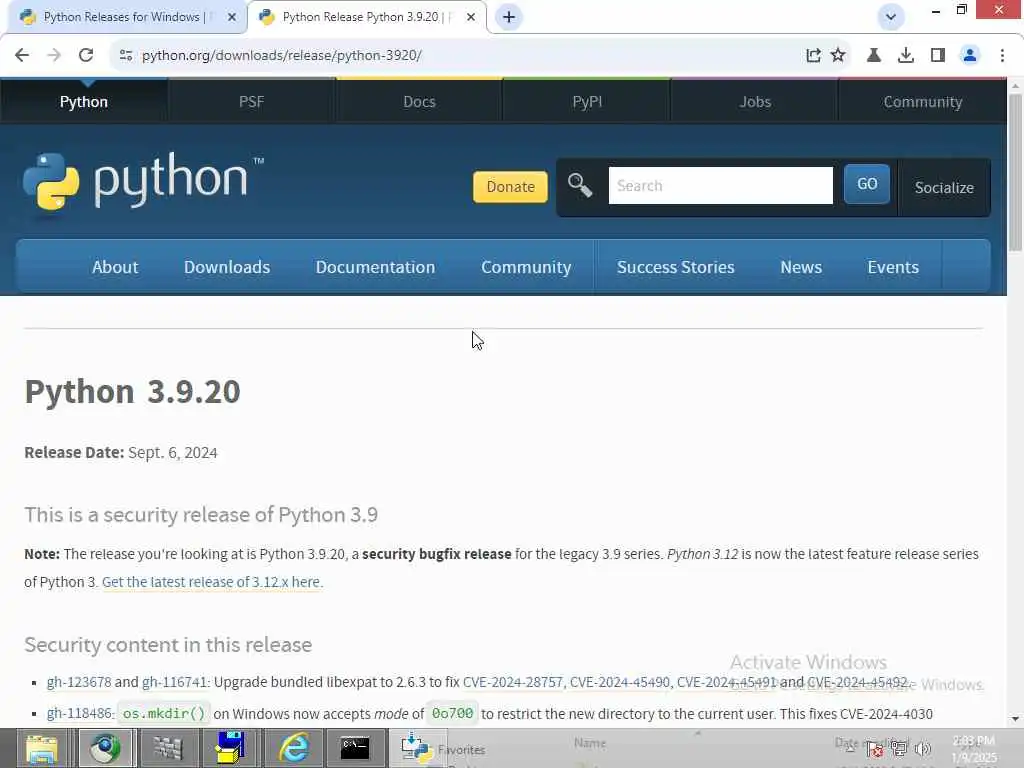This screenshot has height=768, width=1024.
Task: Open the Downloads main menu item
Action: 227,267
